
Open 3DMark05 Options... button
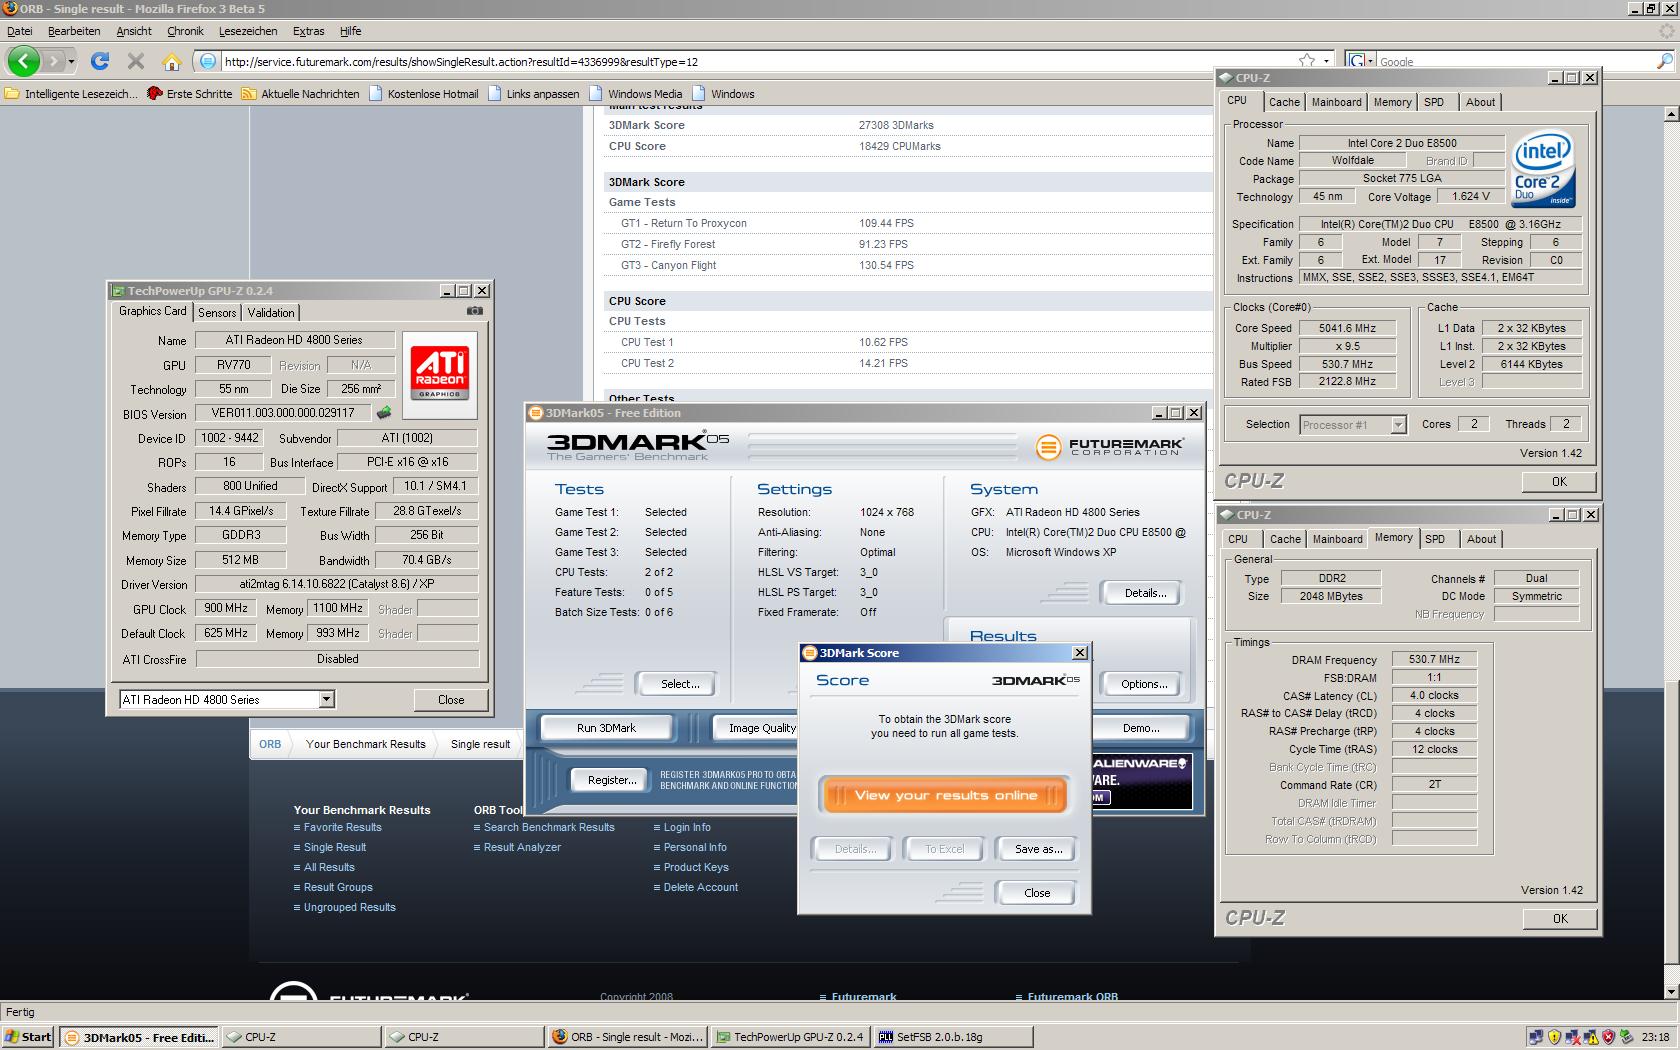tap(1144, 684)
